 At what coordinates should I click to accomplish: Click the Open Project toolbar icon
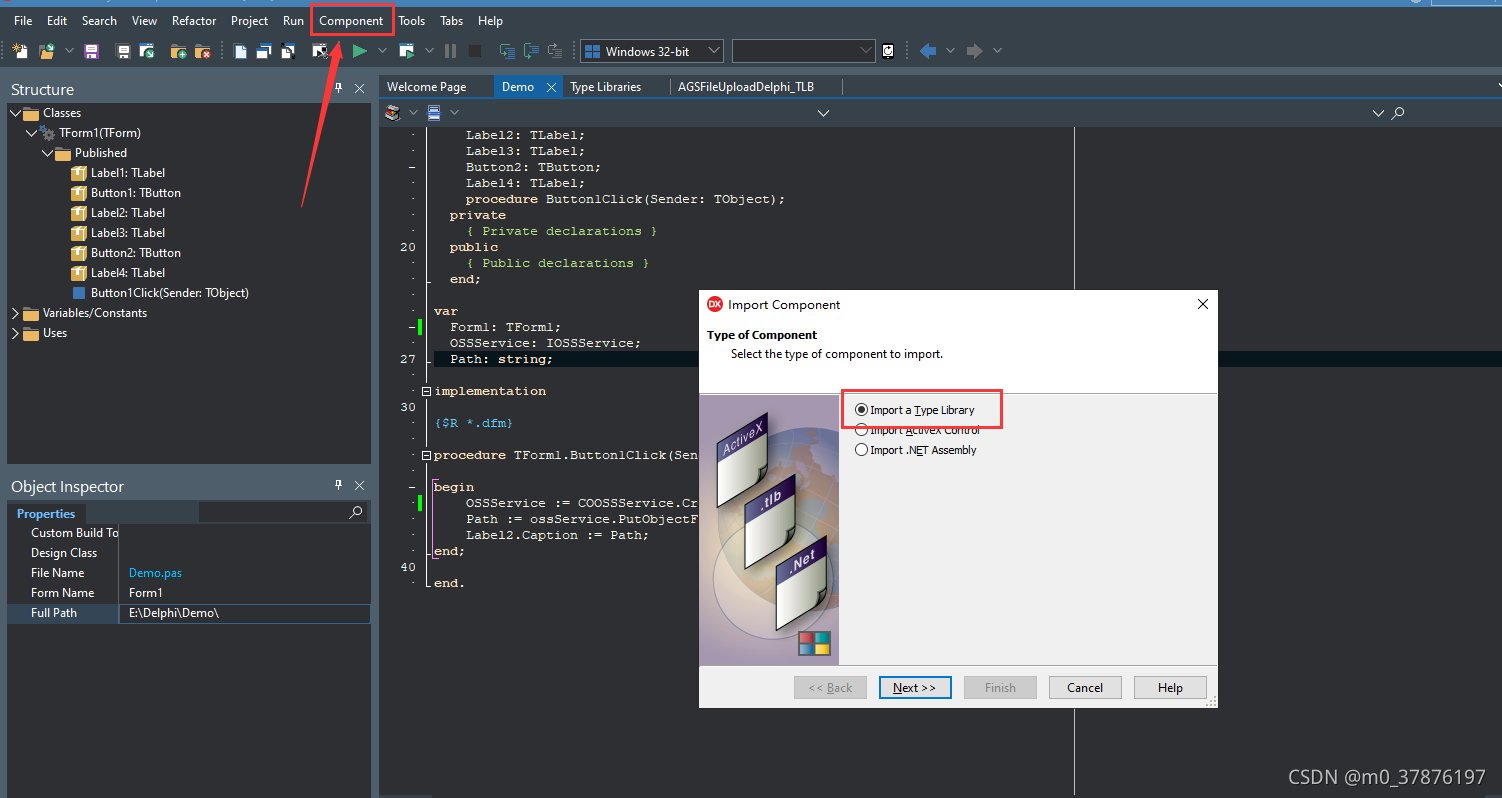point(147,51)
